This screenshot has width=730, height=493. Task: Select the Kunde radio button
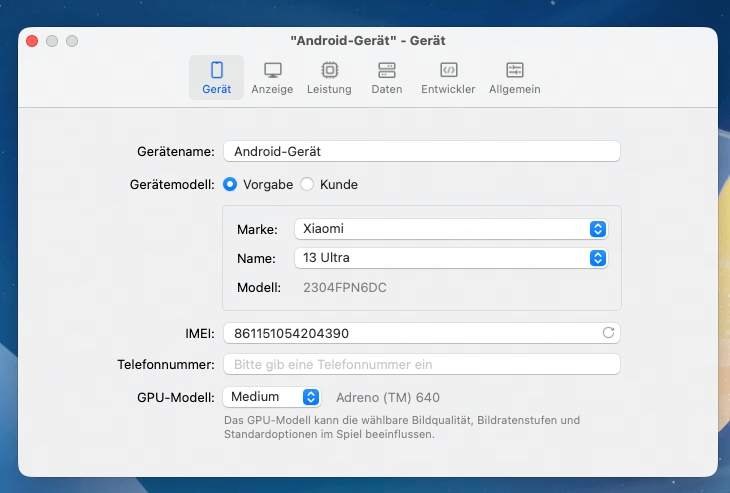point(307,184)
